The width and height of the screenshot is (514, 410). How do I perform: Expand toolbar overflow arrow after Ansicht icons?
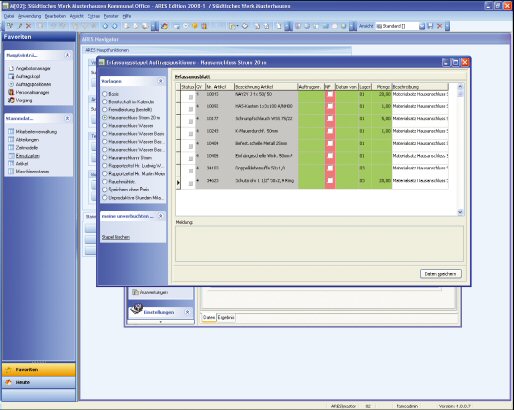point(447,26)
